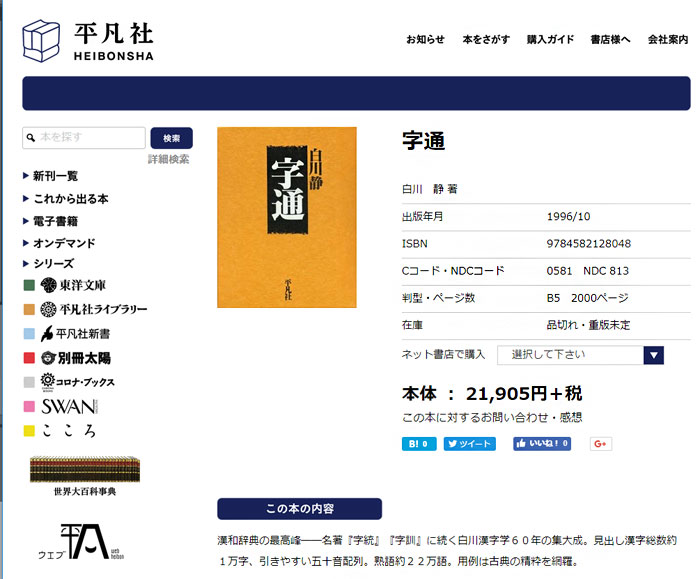Click the 字通 book title heading
Screen dimensions: 700x579
coord(424,141)
